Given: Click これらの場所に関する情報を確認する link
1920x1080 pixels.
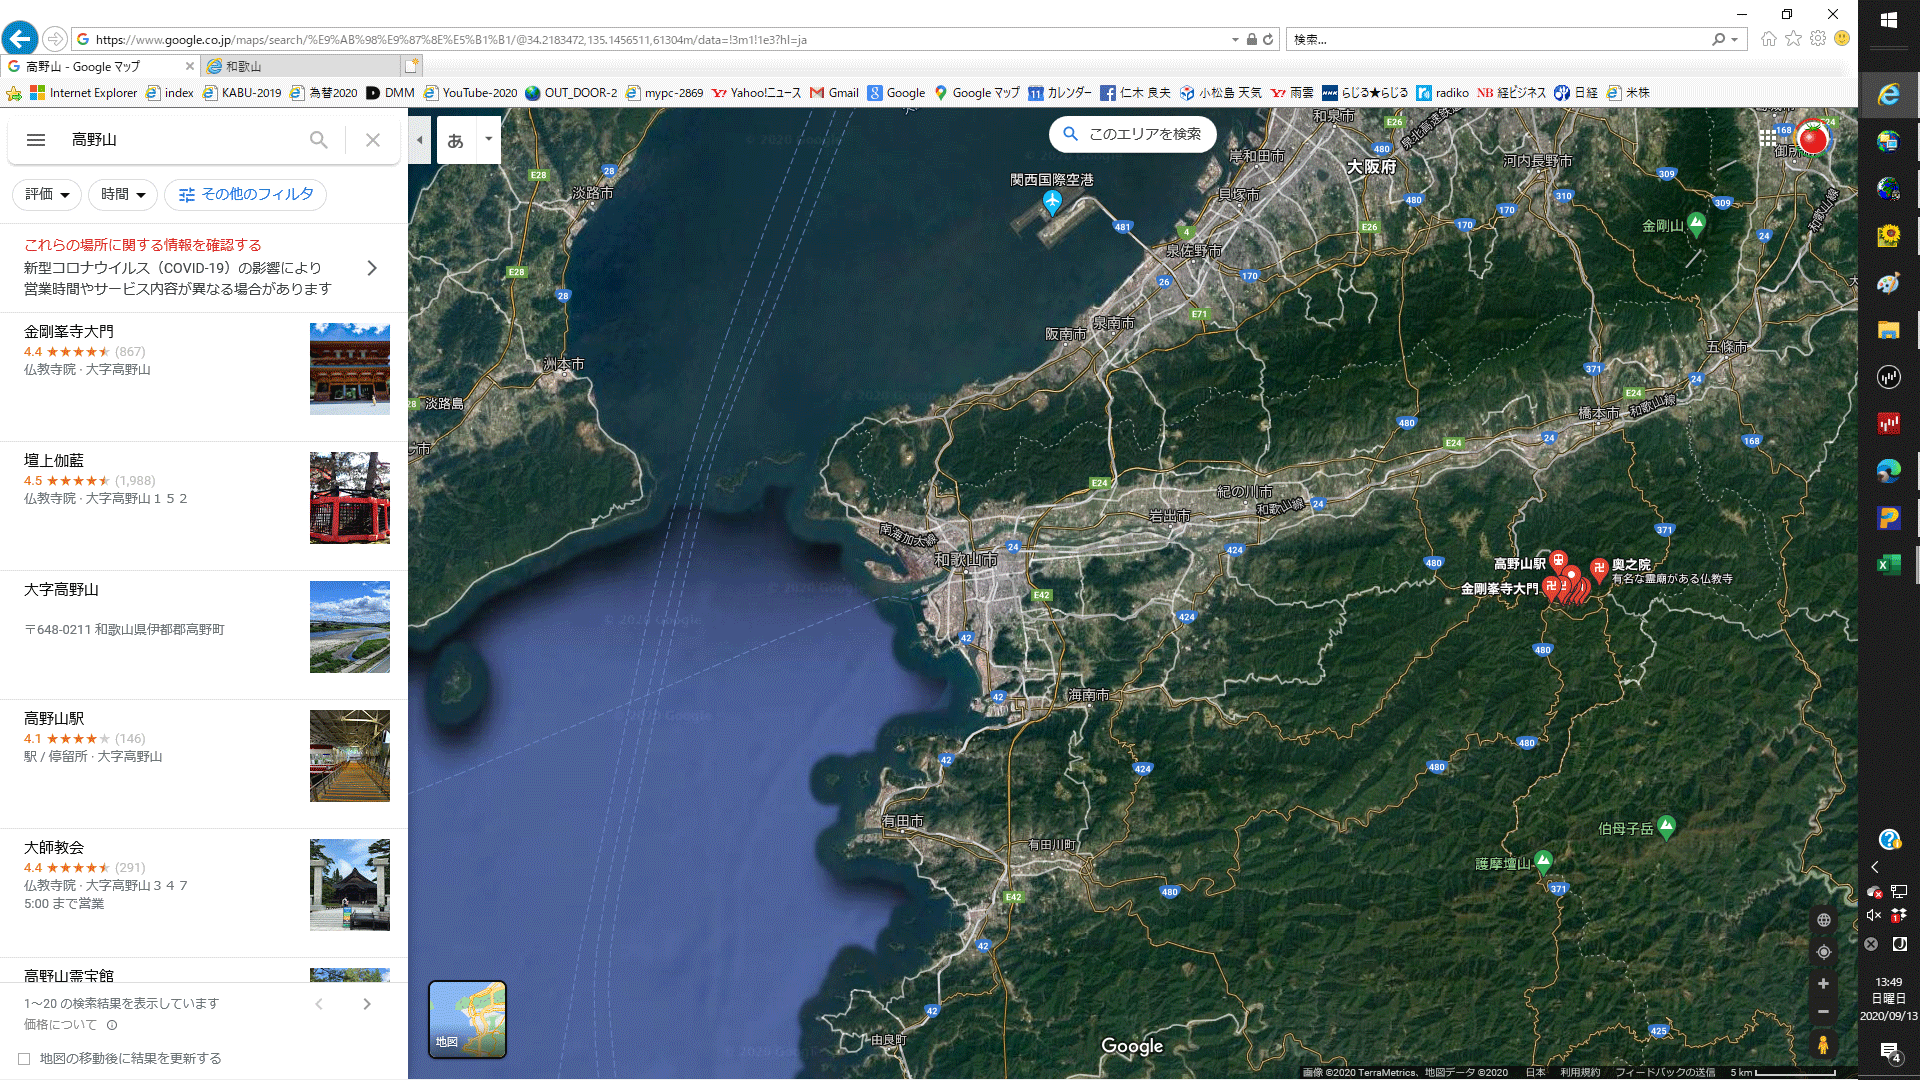Looking at the screenshot, I should coord(143,245).
